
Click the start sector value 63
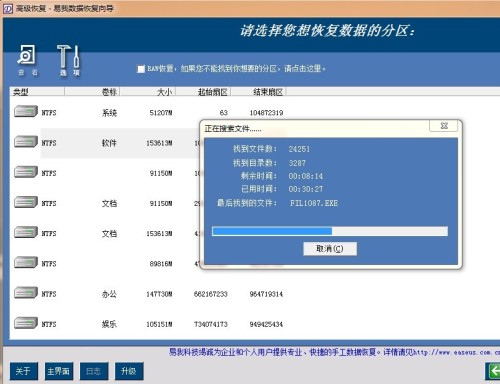(x=224, y=113)
